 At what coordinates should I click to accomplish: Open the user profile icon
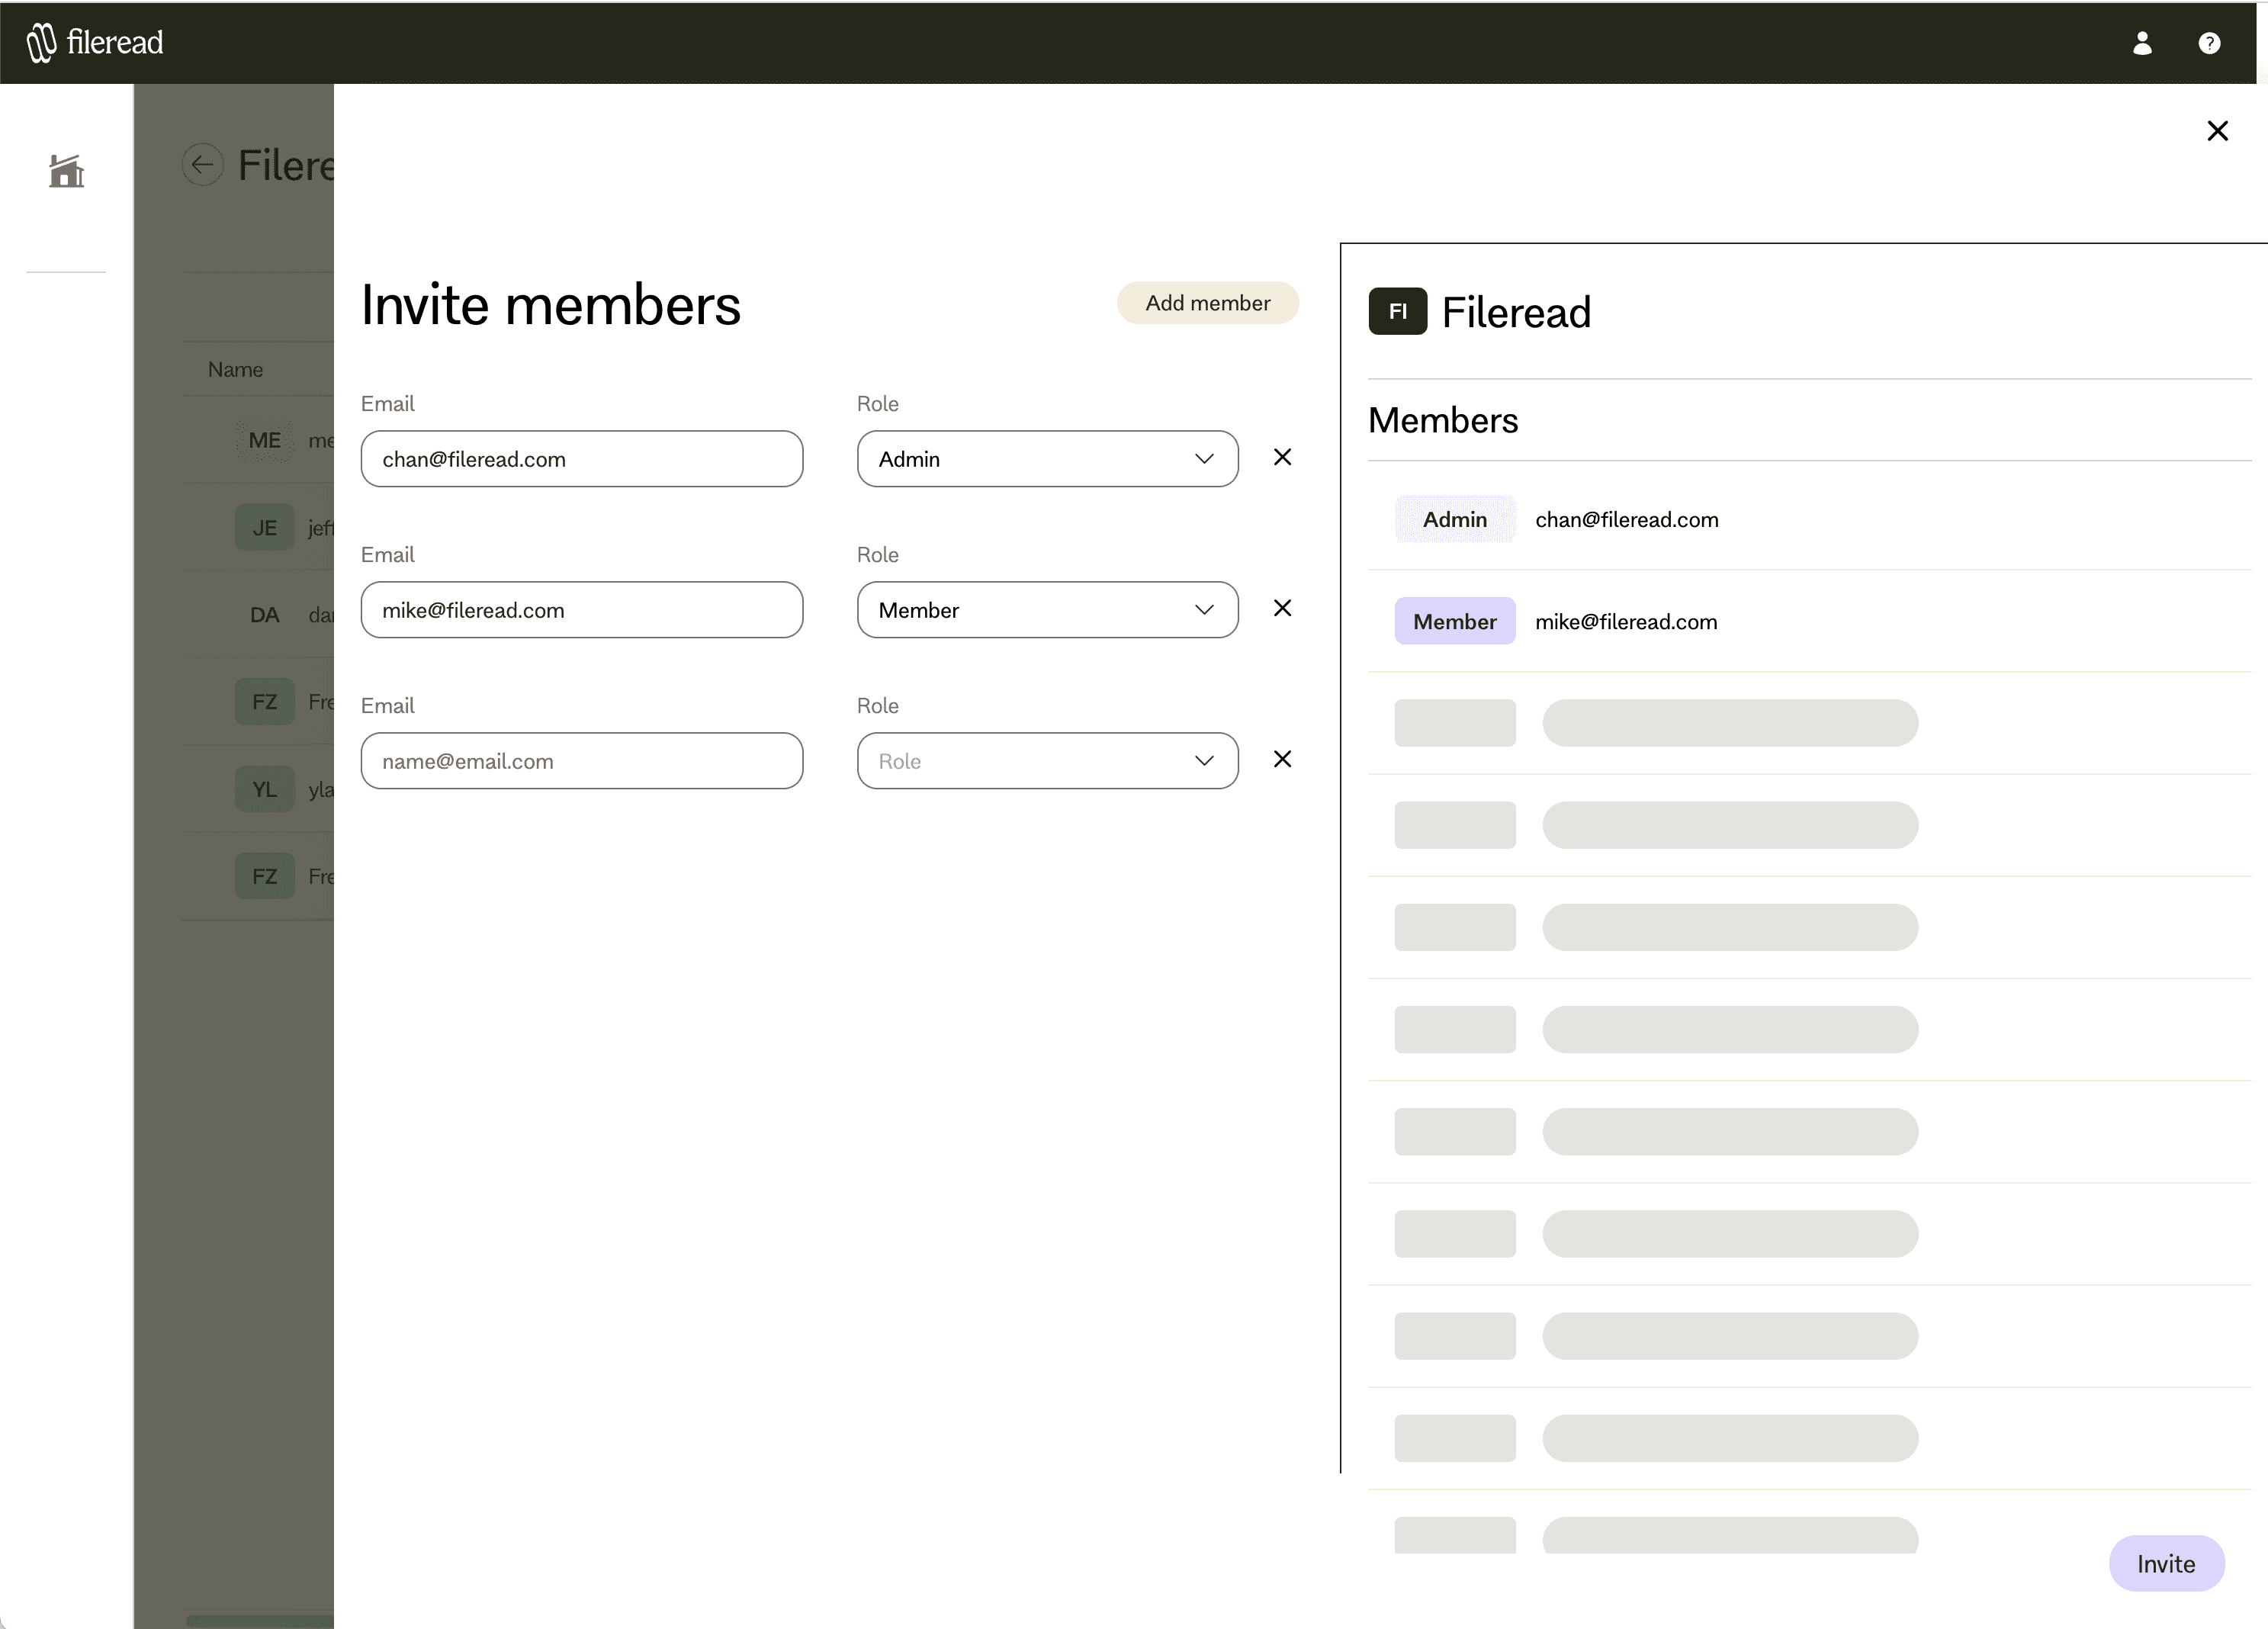[x=2142, y=43]
